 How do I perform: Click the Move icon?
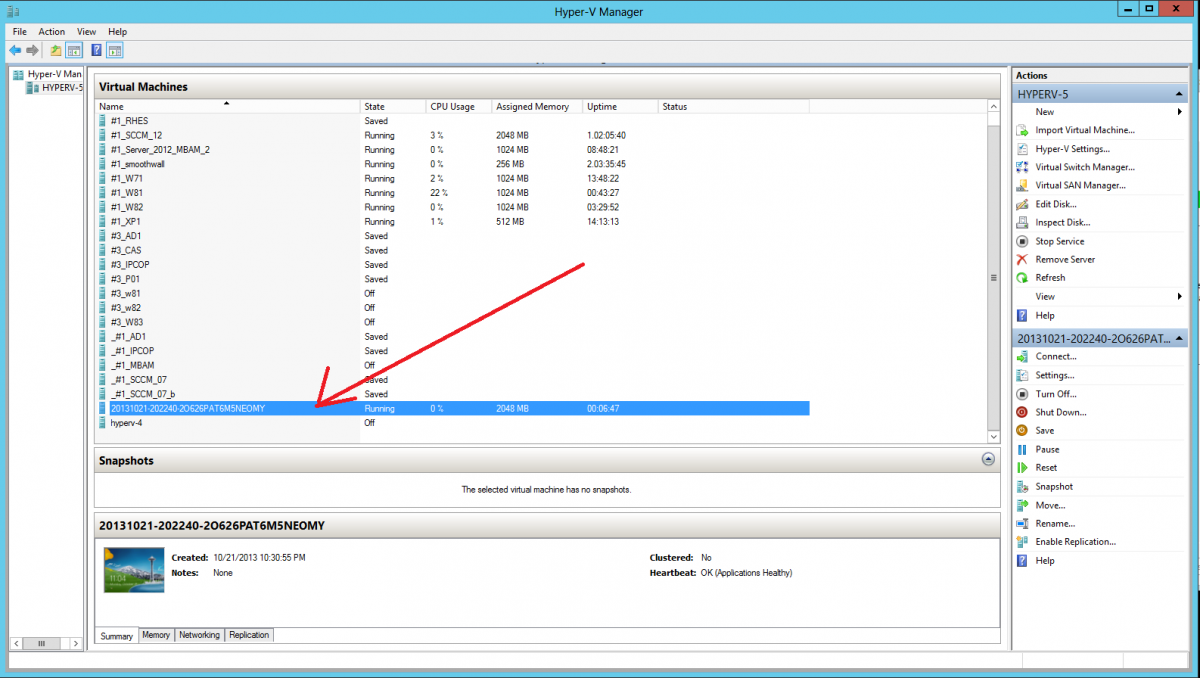pyautogui.click(x=1022, y=505)
